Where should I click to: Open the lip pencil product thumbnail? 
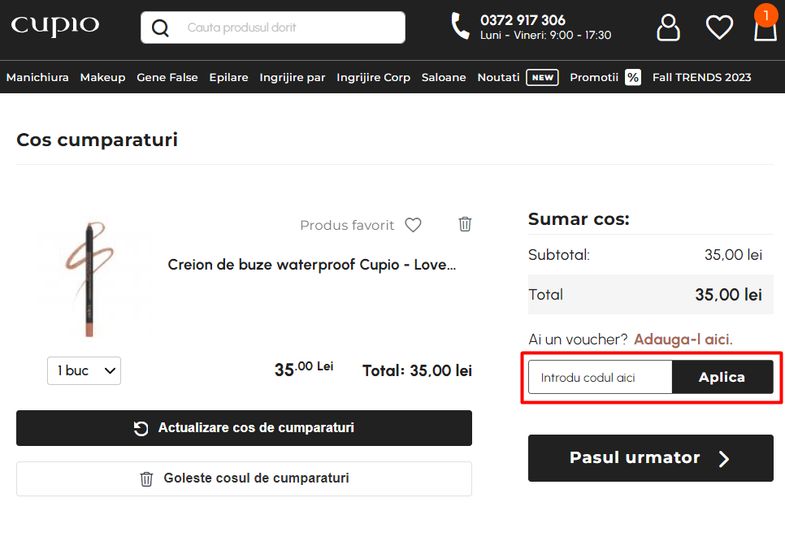click(90, 280)
